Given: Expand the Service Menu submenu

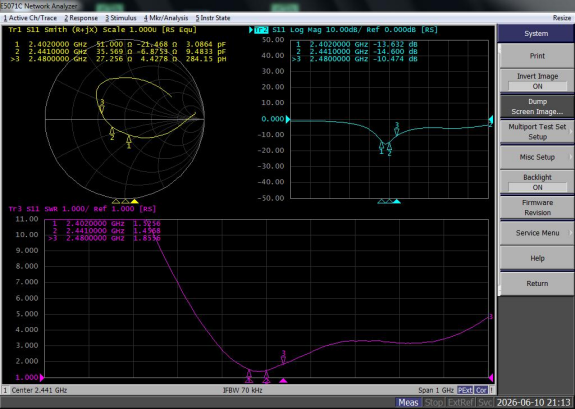Looking at the screenshot, I should [537, 233].
